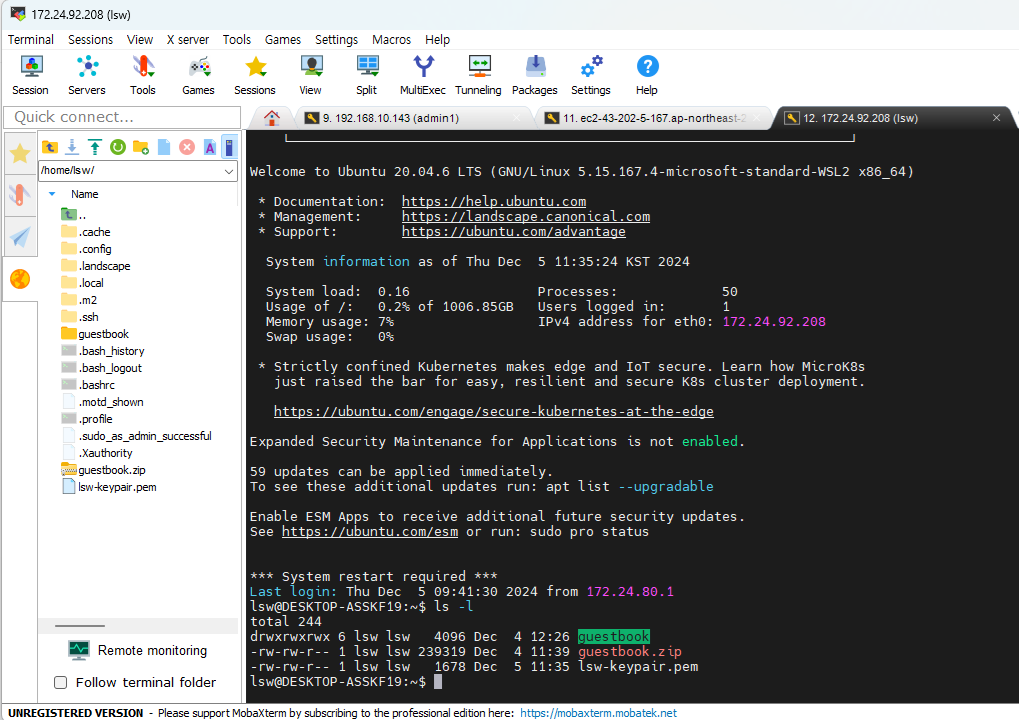The width and height of the screenshot is (1019, 720).
Task: Go to parent folder in SFTP toolbar
Action: click(50, 148)
